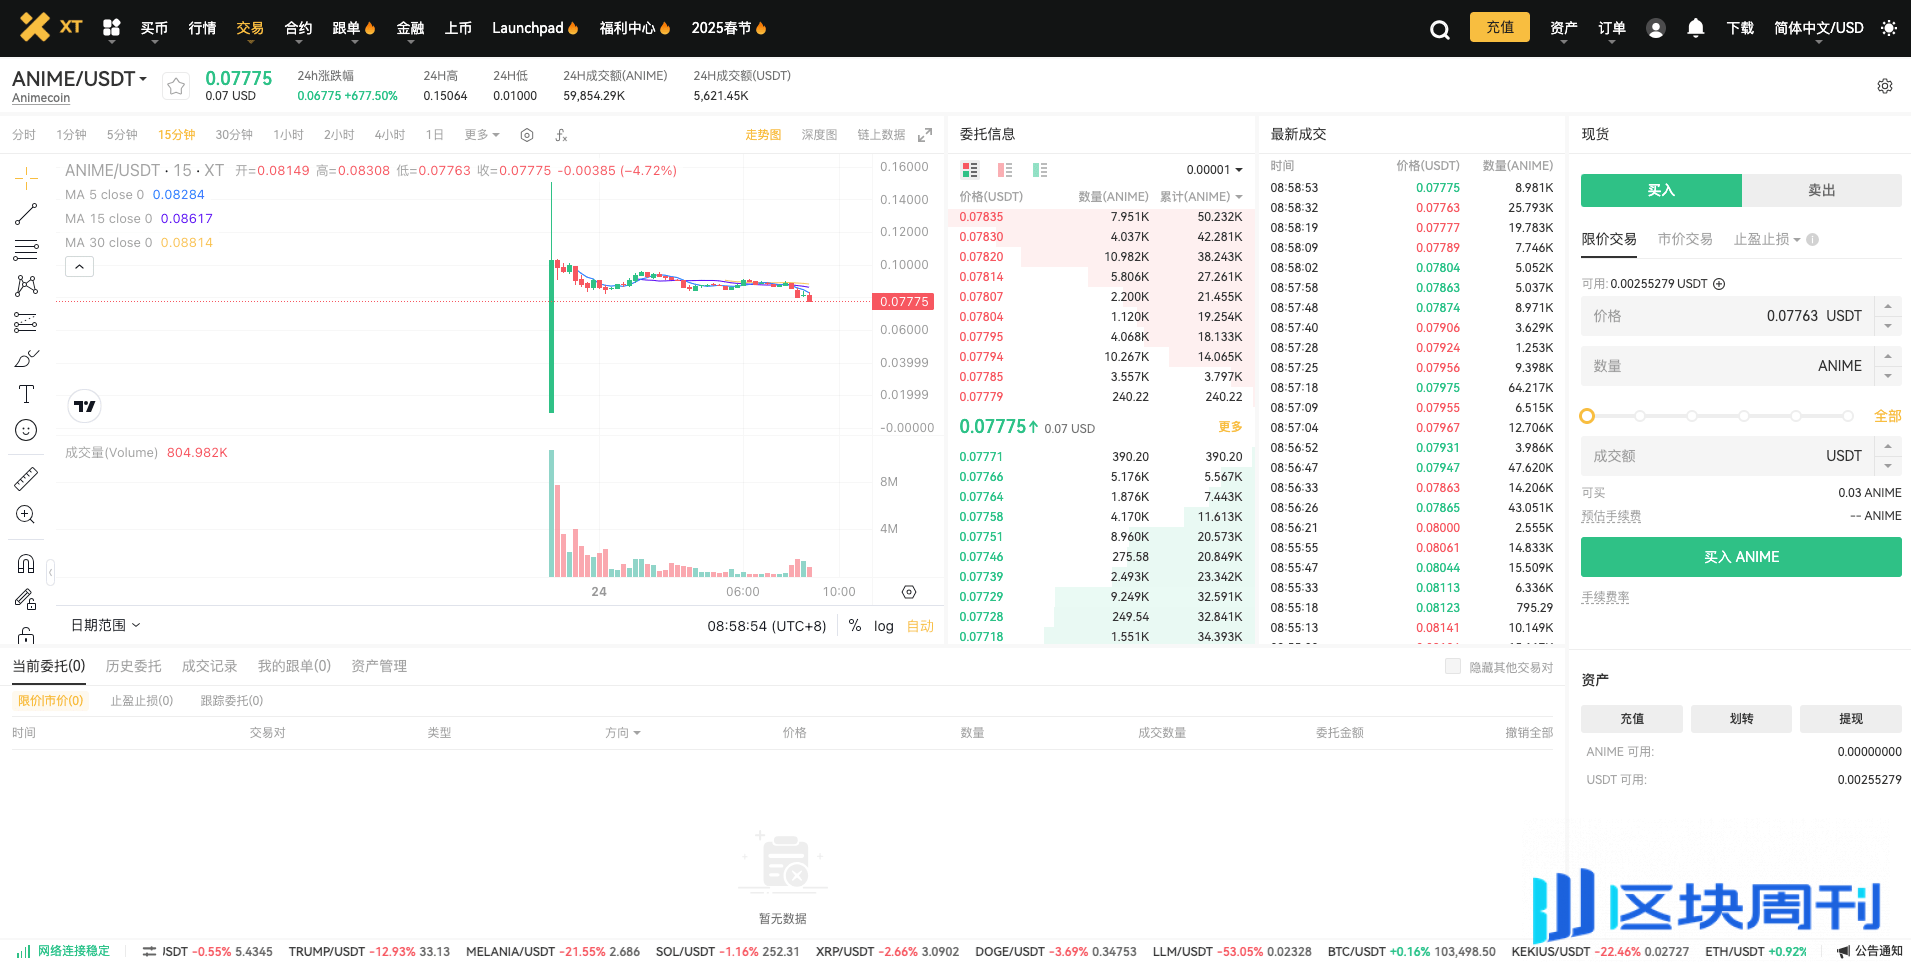Toggle magnet mode

point(26,564)
